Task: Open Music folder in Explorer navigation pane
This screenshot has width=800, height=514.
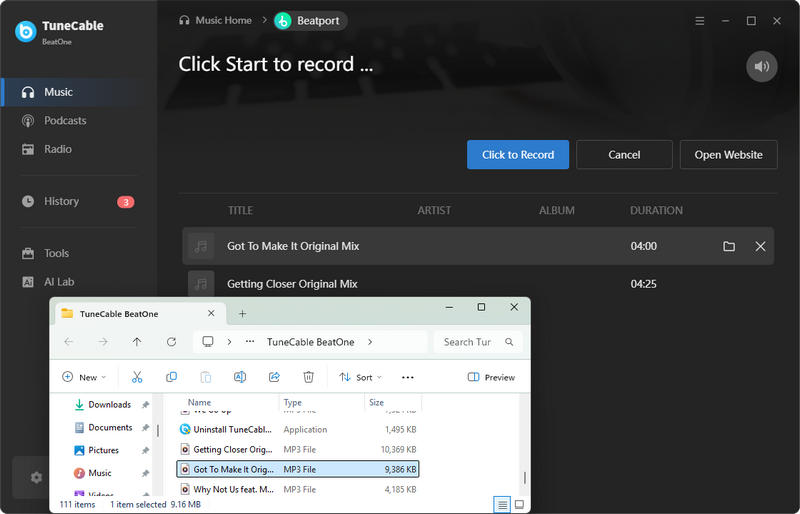Action: (99, 473)
